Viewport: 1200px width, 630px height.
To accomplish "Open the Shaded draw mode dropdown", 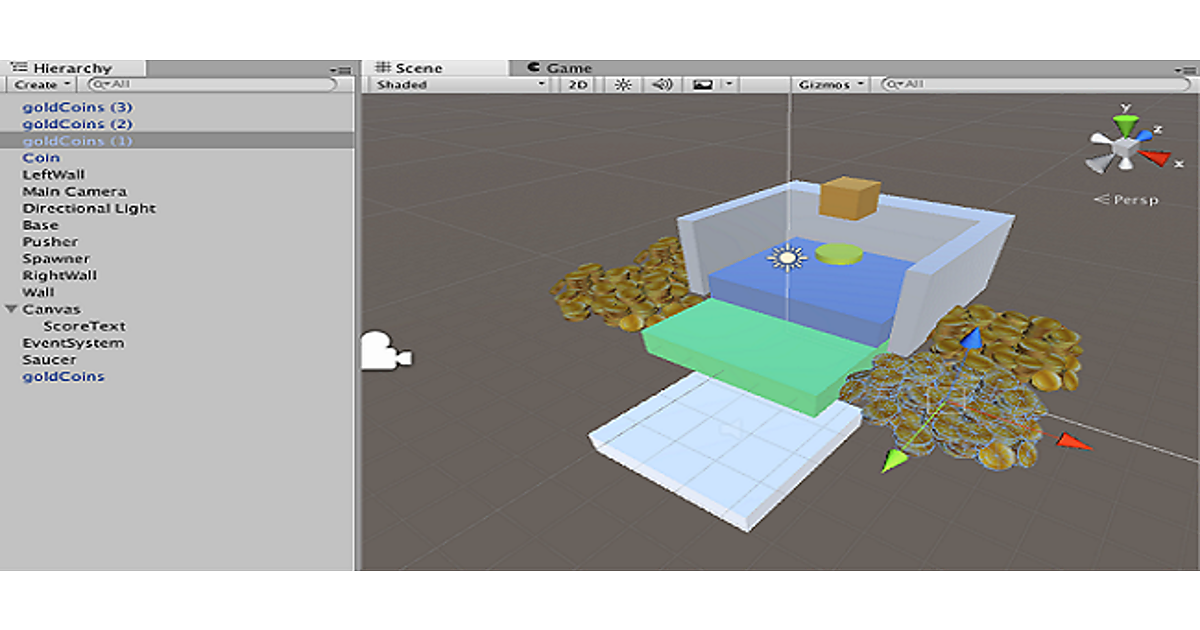I will click(x=461, y=85).
